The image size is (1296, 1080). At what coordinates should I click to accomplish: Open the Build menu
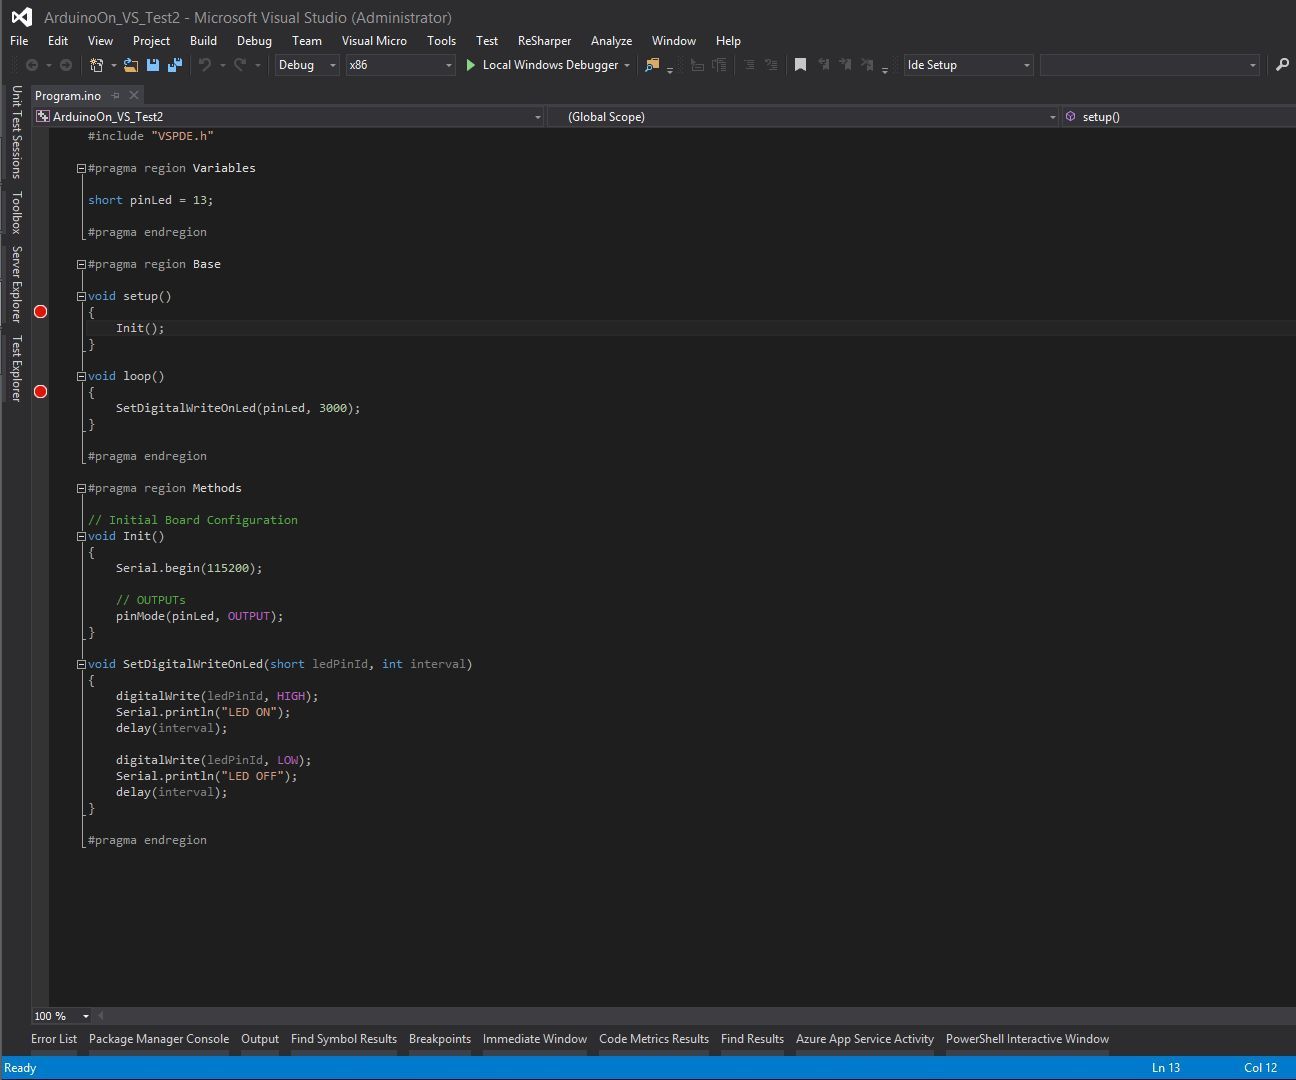click(203, 41)
